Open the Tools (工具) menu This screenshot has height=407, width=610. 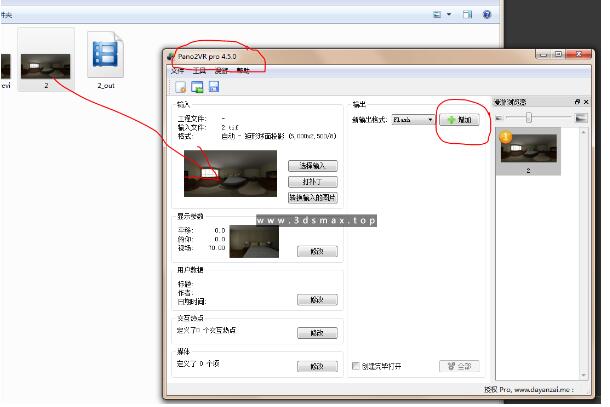(199, 71)
